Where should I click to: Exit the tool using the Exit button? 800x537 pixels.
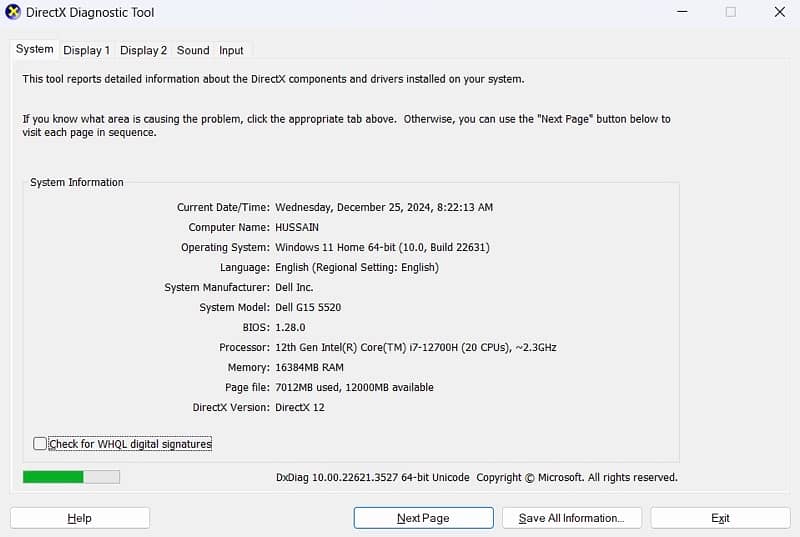click(x=720, y=518)
